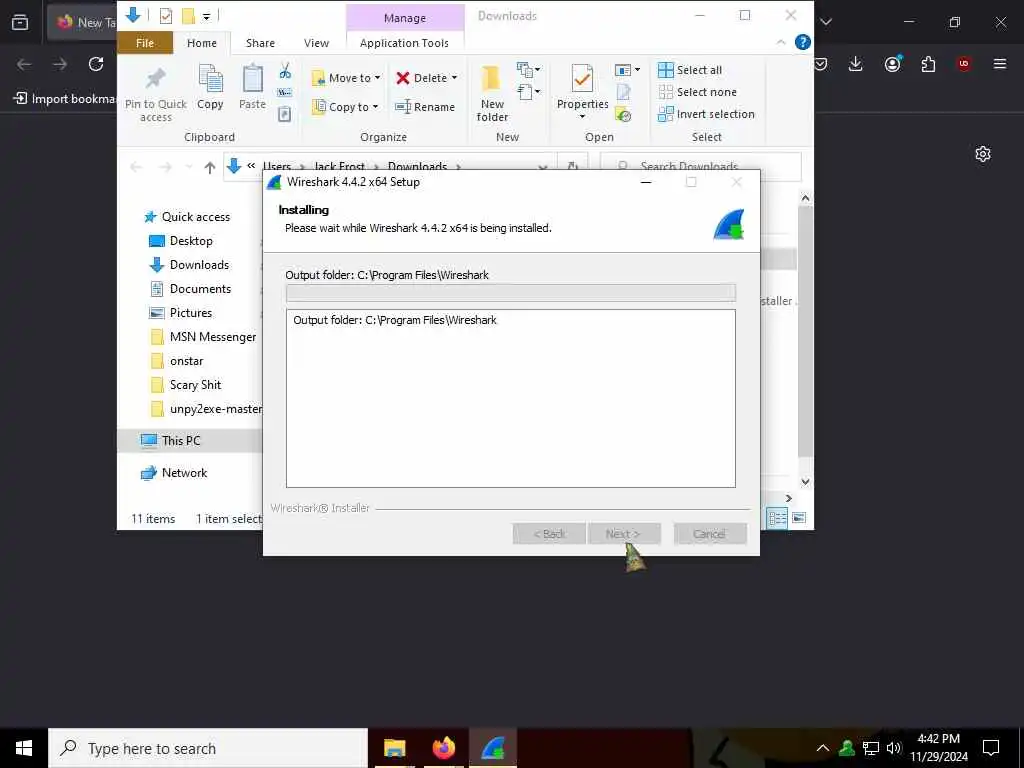This screenshot has height=768, width=1024.
Task: Open Customize Quick Access Toolbar dropdown
Action: (206, 16)
